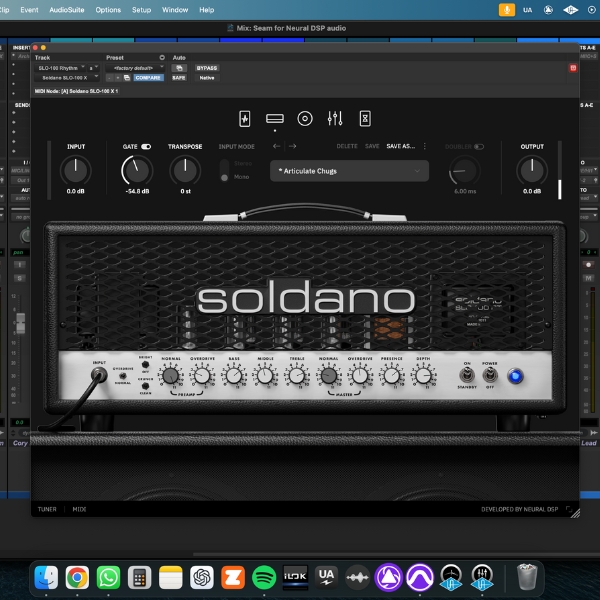Open the Help menu
600x600 pixels.
[x=207, y=10]
